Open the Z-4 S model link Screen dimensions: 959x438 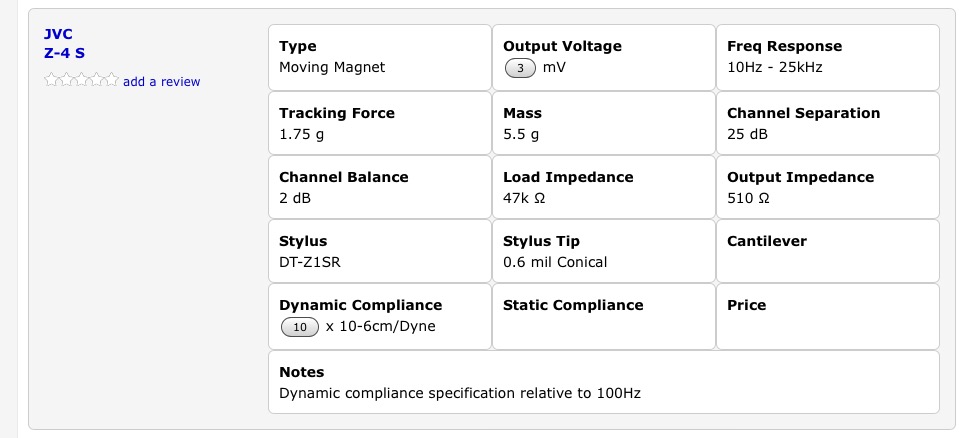point(65,52)
